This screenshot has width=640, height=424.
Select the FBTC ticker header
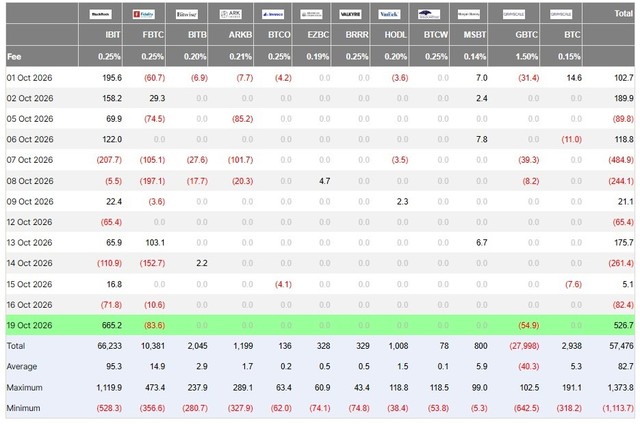tap(153, 35)
